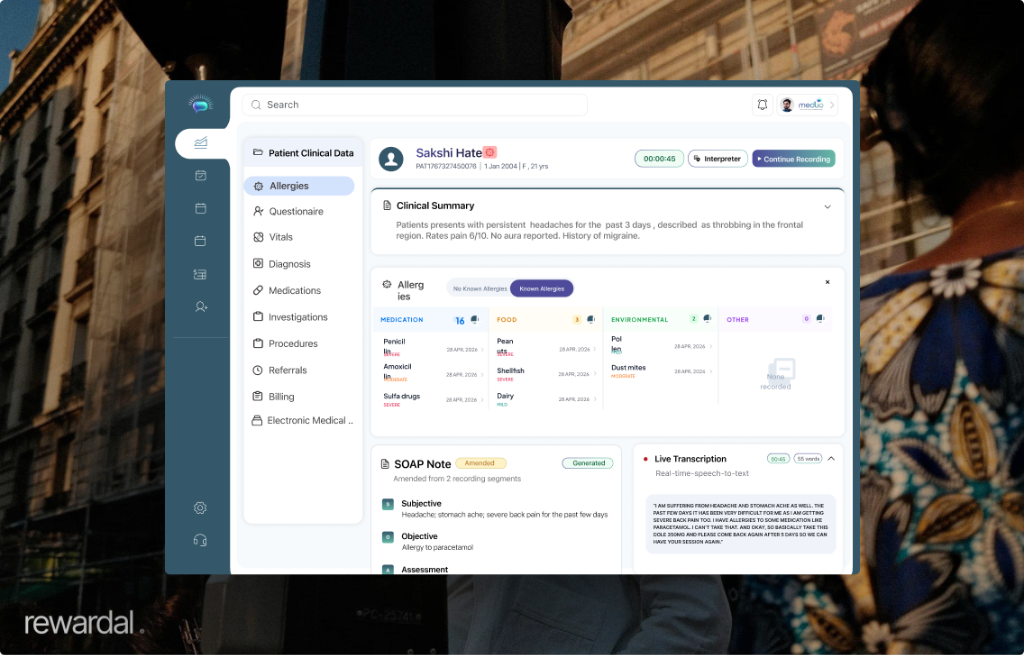Viewport: 1024px width, 655px height.
Task: Open the add-user sidebar icon
Action: point(200,306)
